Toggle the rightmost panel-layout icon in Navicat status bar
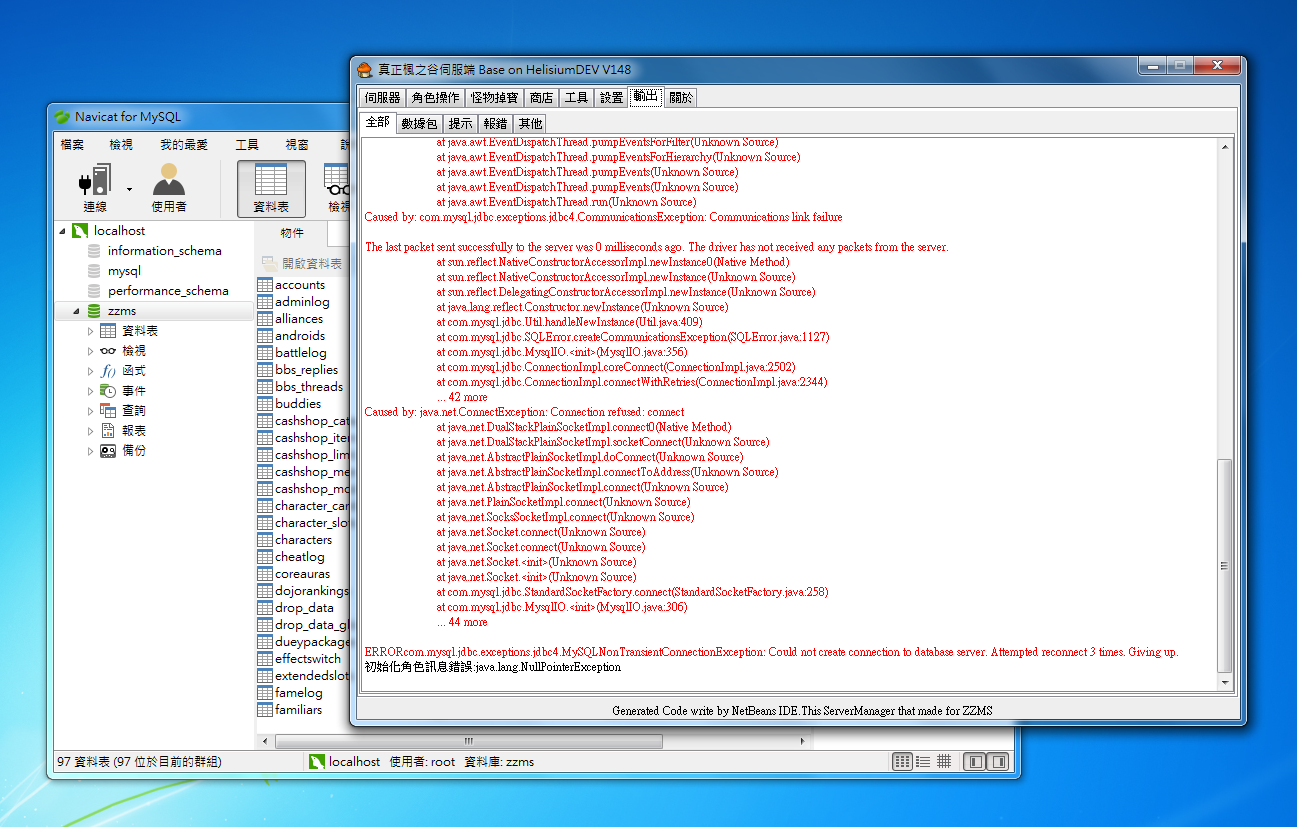This screenshot has width=1297, height=827. click(997, 762)
